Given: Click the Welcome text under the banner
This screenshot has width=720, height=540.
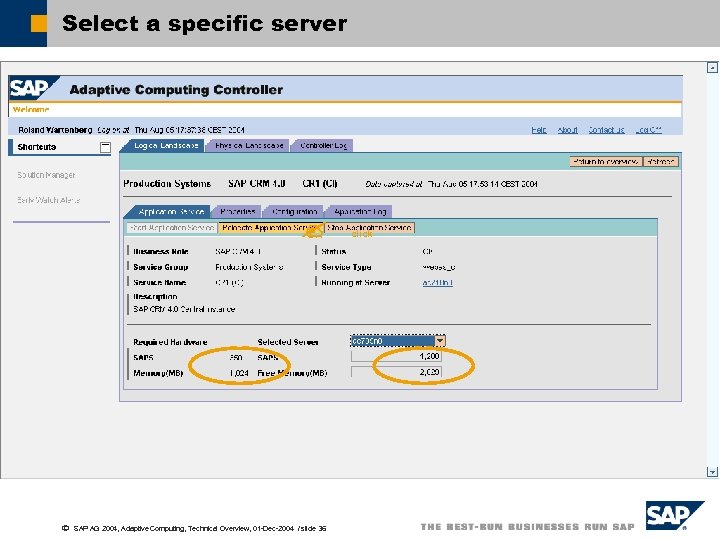Looking at the screenshot, I should tap(31, 110).
